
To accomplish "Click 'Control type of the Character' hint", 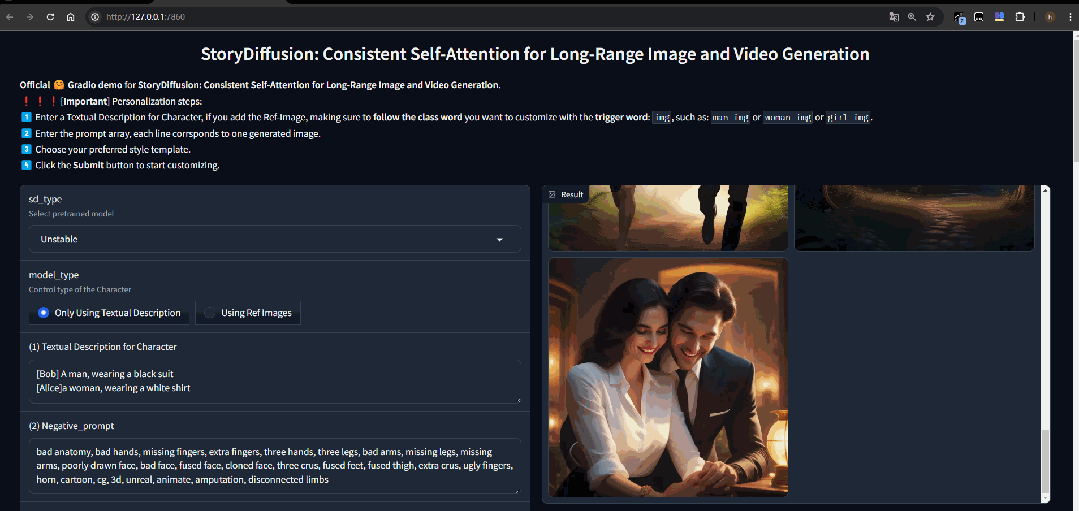I will click(x=80, y=290).
